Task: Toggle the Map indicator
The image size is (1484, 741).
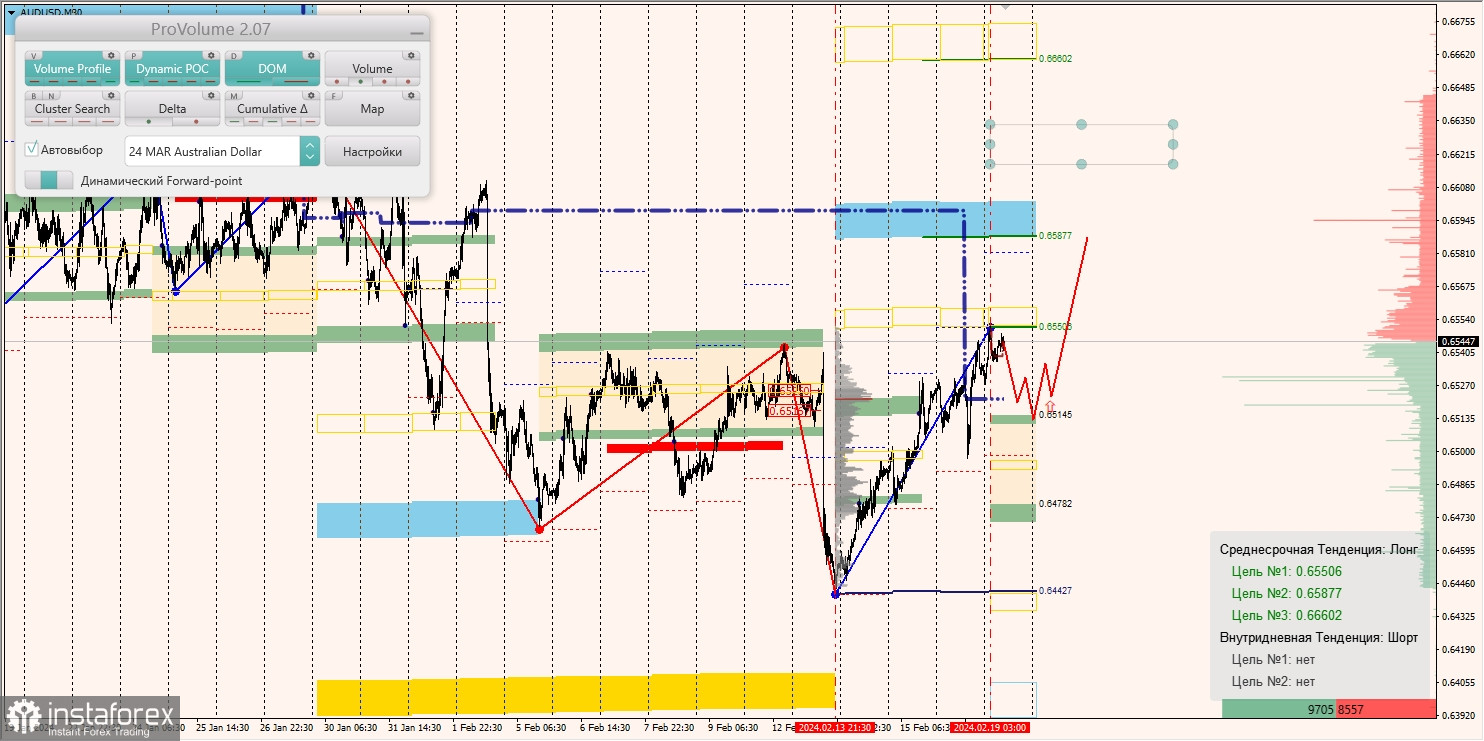Action: pyautogui.click(x=372, y=109)
